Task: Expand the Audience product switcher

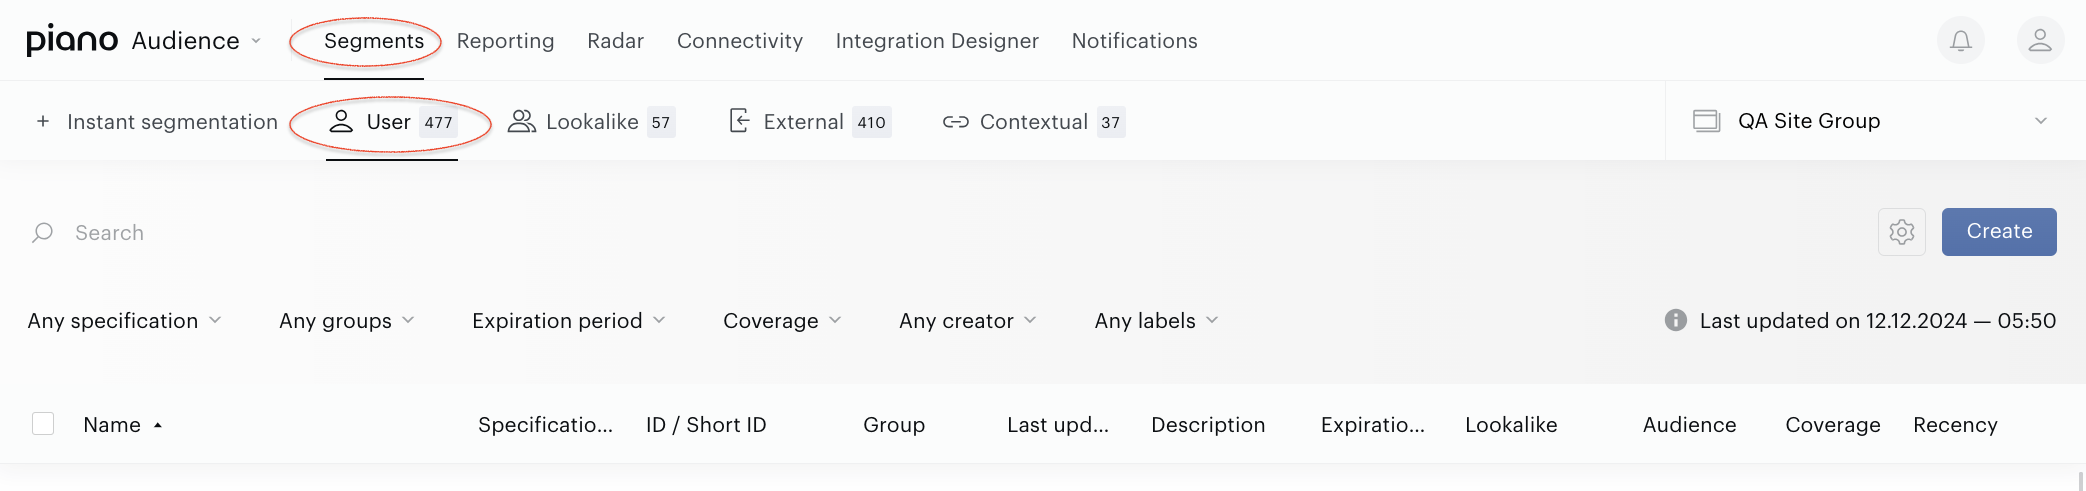Action: tap(196, 41)
